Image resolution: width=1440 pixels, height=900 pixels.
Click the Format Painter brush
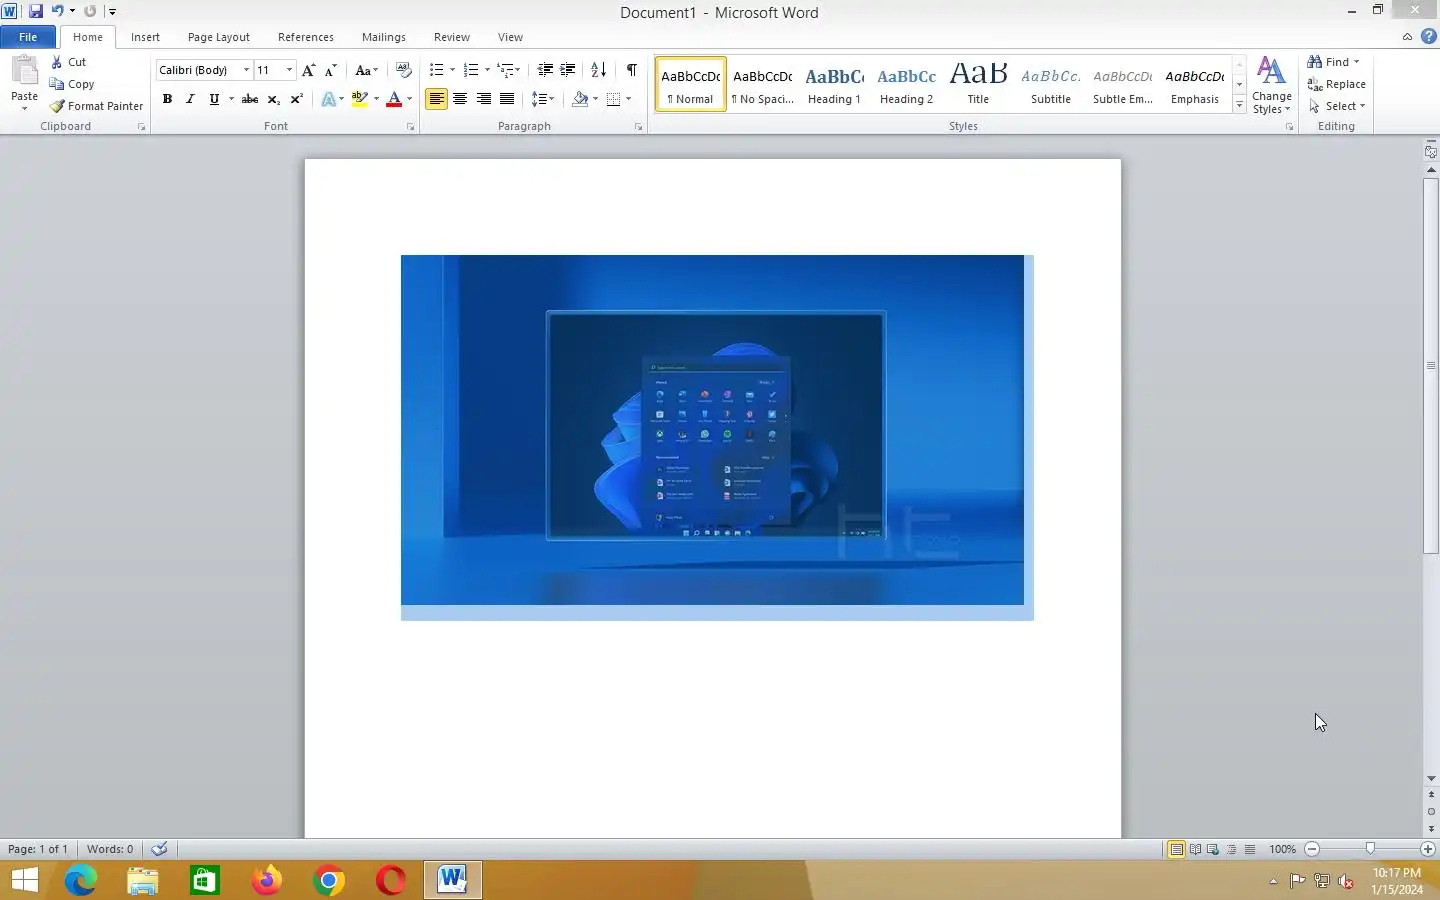(x=58, y=106)
